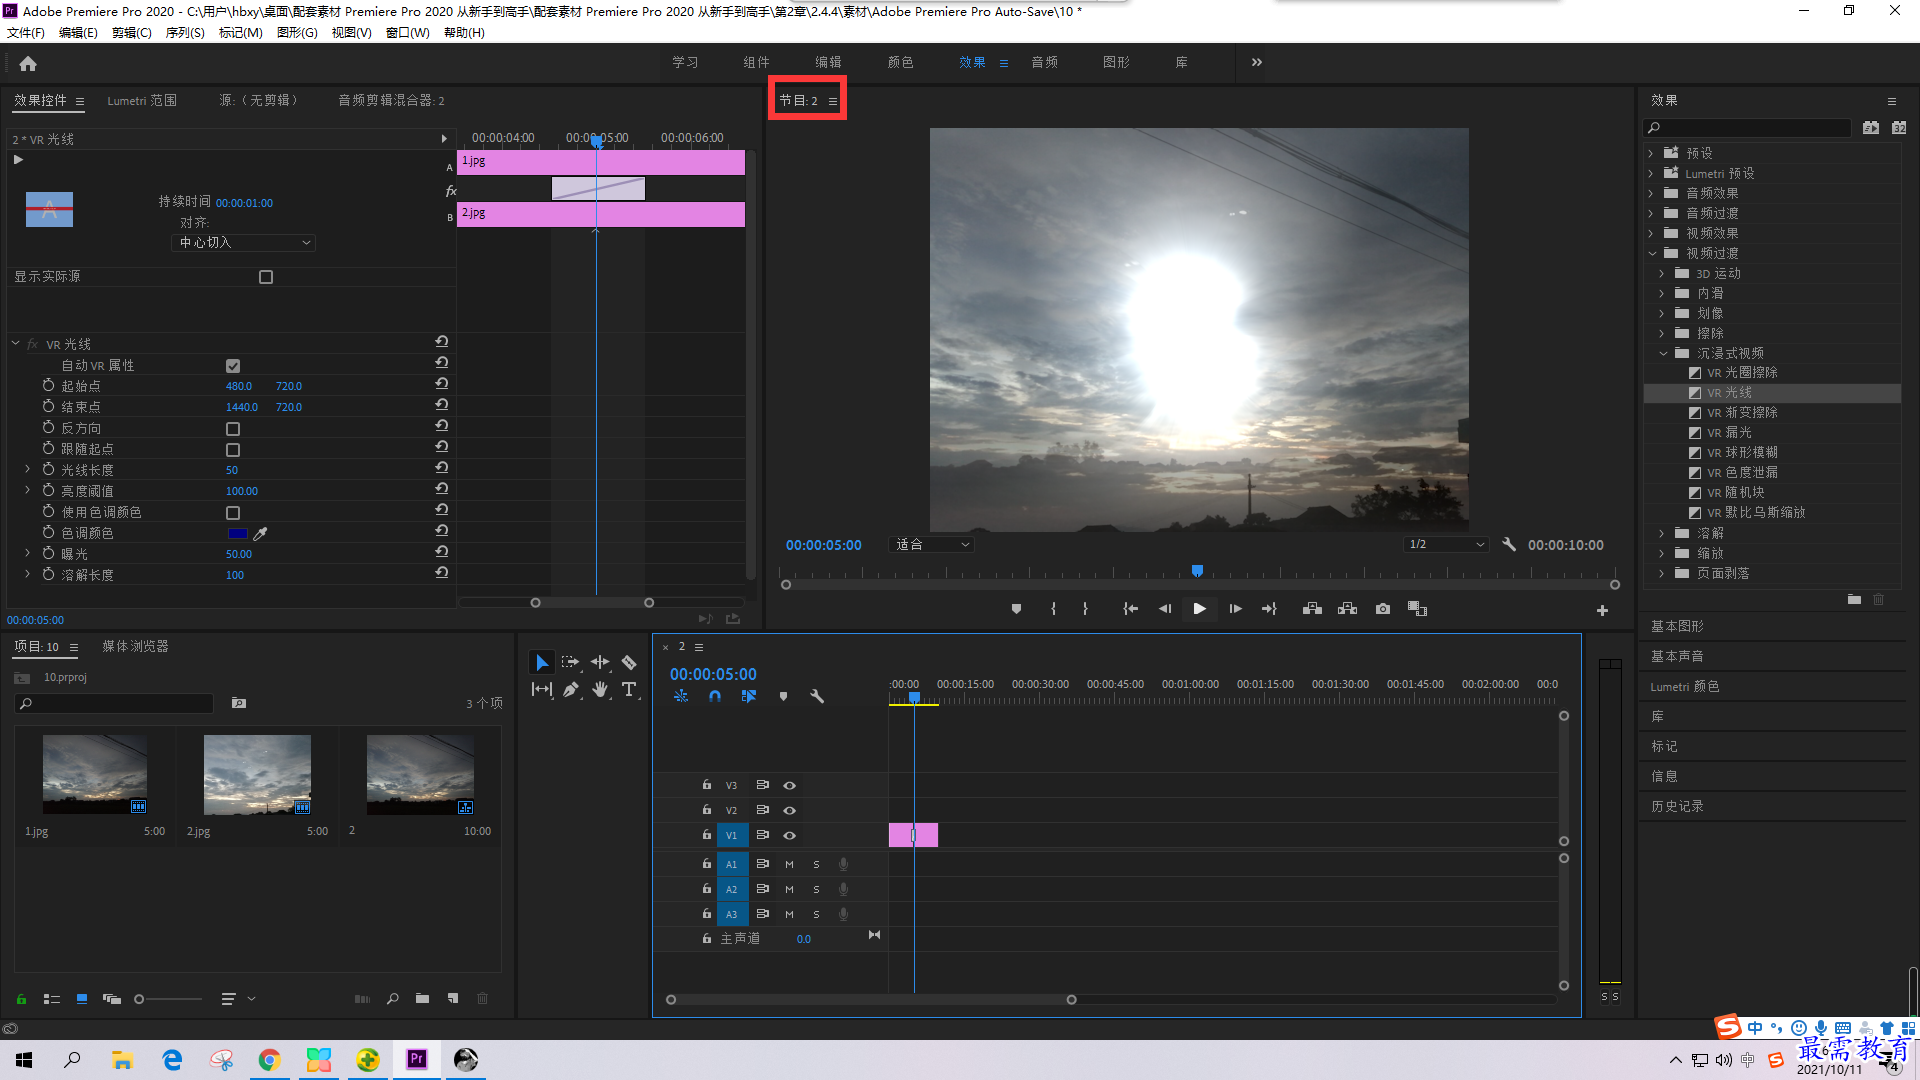Expand 溶解长度 parameter
This screenshot has height=1080, width=1920.
28,574
